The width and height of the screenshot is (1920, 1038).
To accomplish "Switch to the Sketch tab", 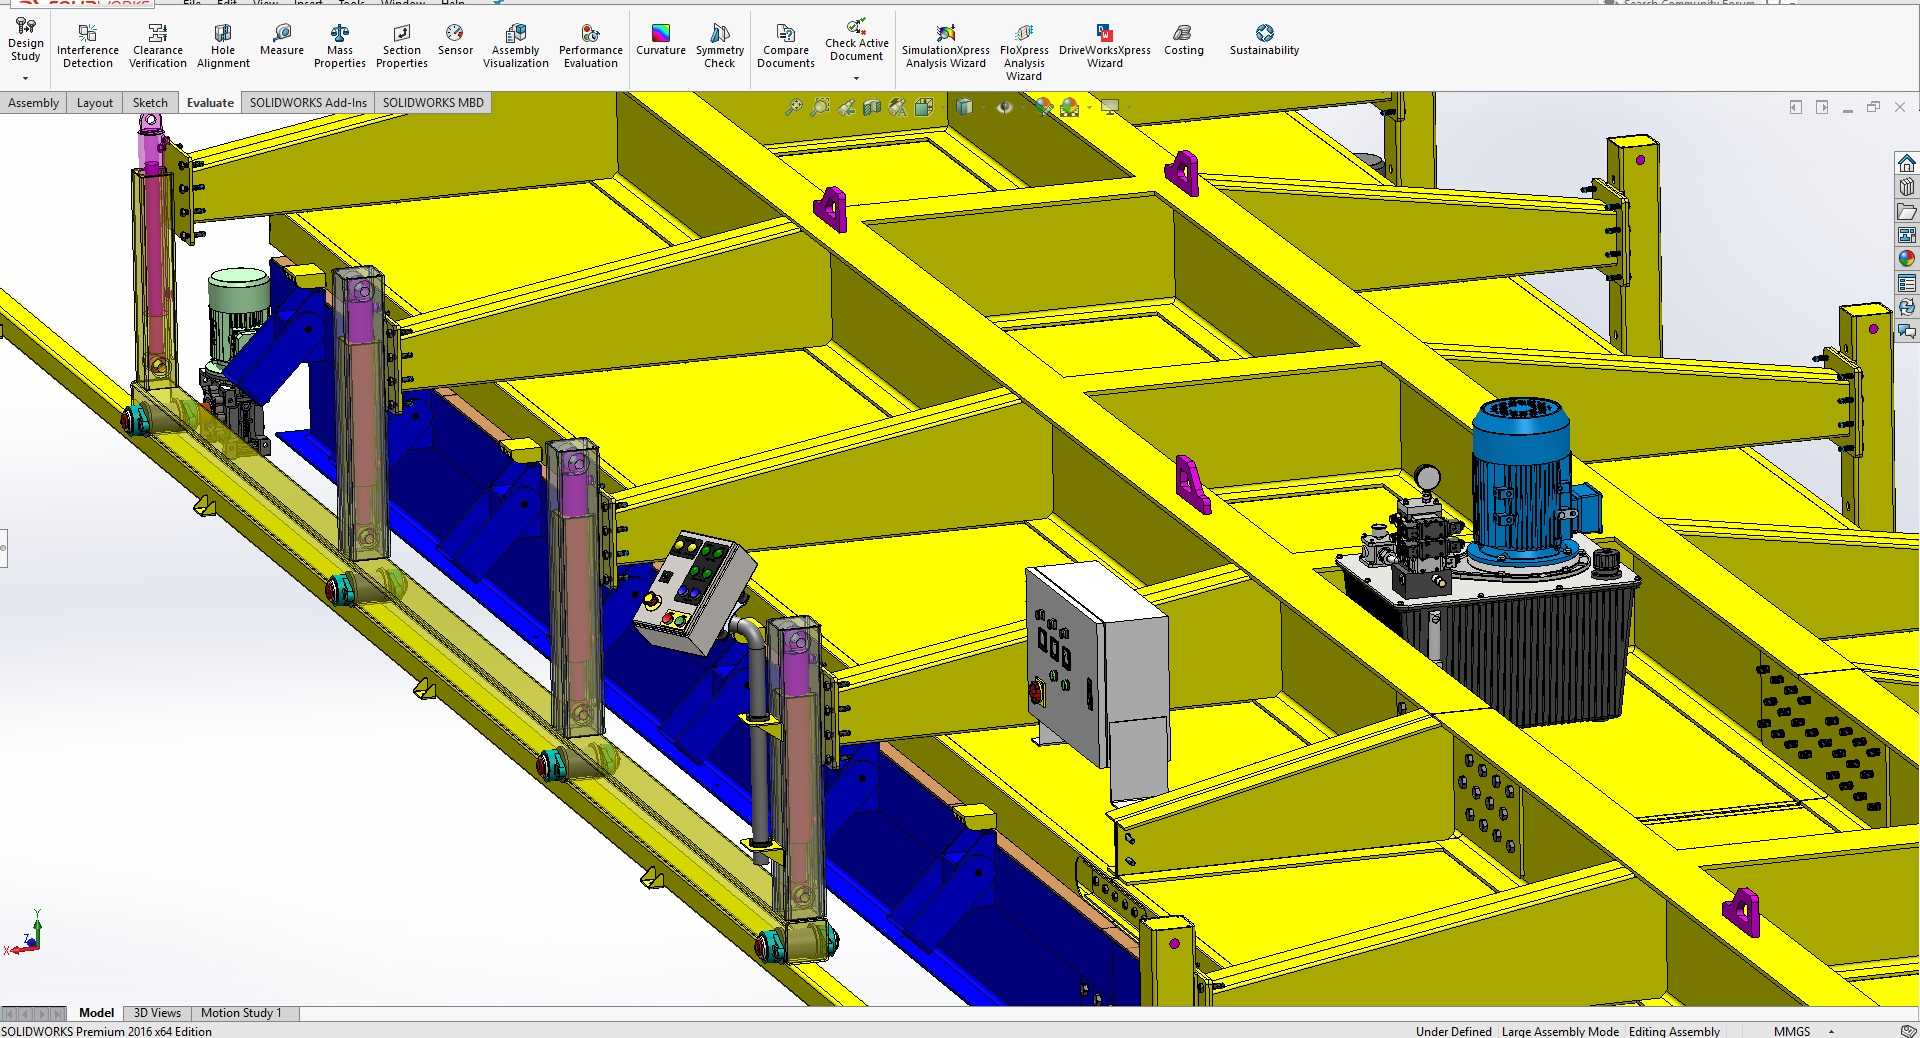I will pyautogui.click(x=150, y=103).
